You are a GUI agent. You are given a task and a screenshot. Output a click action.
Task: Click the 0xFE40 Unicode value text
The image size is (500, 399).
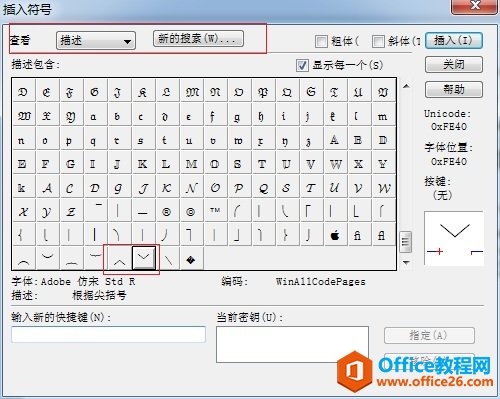(x=449, y=127)
